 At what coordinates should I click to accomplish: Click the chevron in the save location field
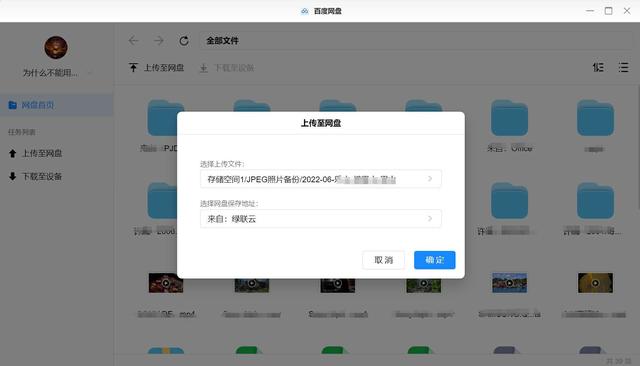[x=430, y=219]
